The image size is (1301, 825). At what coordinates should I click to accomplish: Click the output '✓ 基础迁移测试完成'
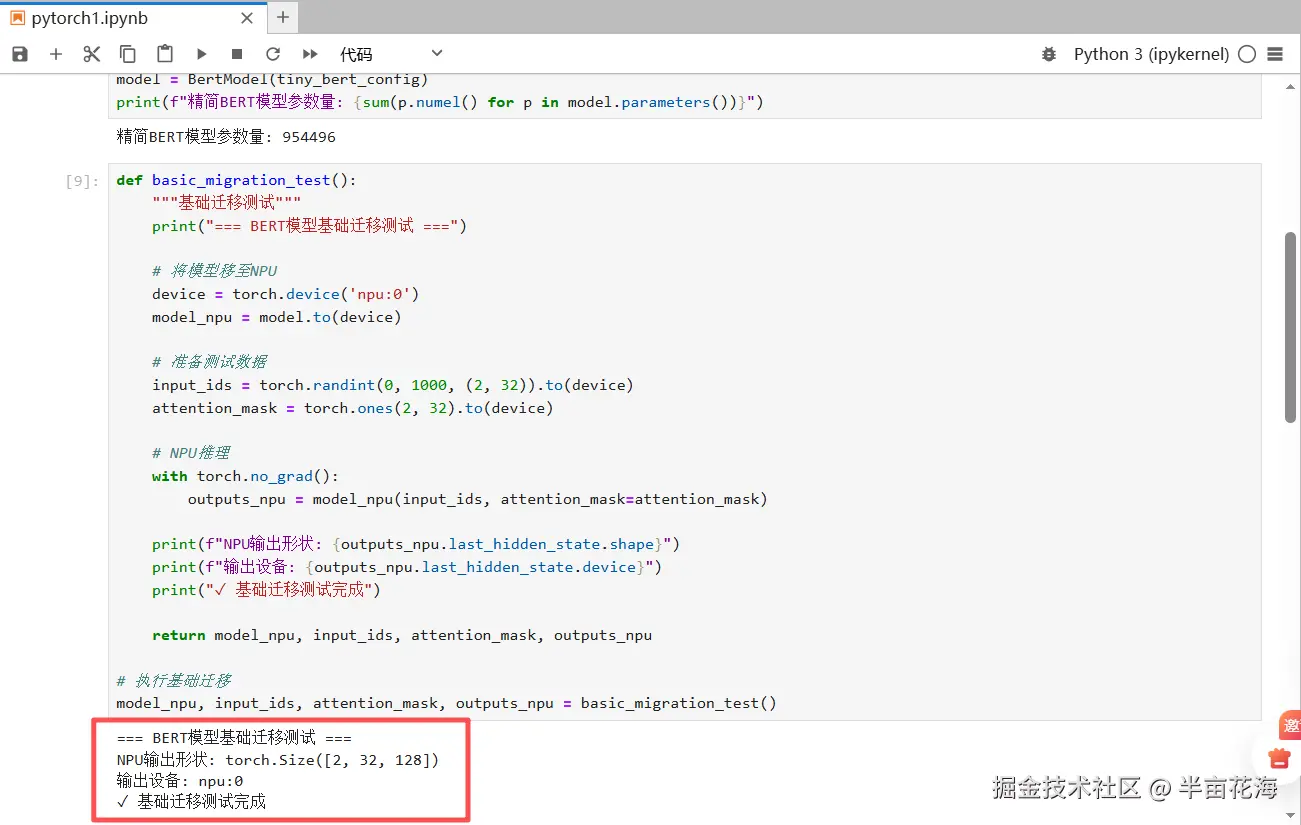coord(191,802)
